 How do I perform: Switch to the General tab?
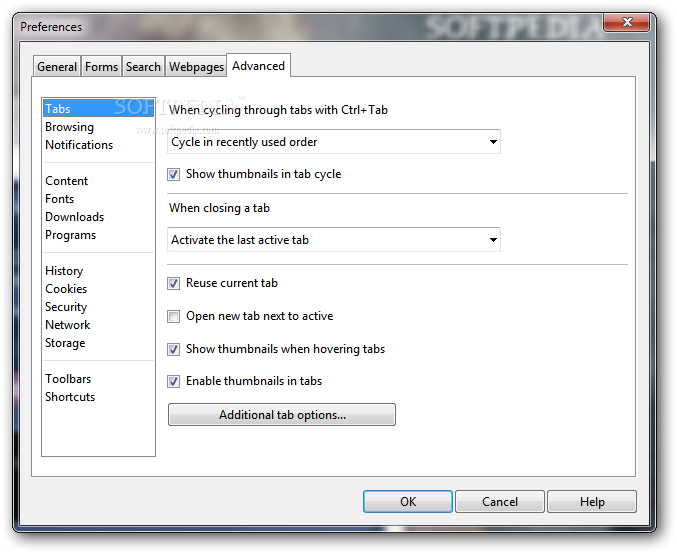pos(57,66)
